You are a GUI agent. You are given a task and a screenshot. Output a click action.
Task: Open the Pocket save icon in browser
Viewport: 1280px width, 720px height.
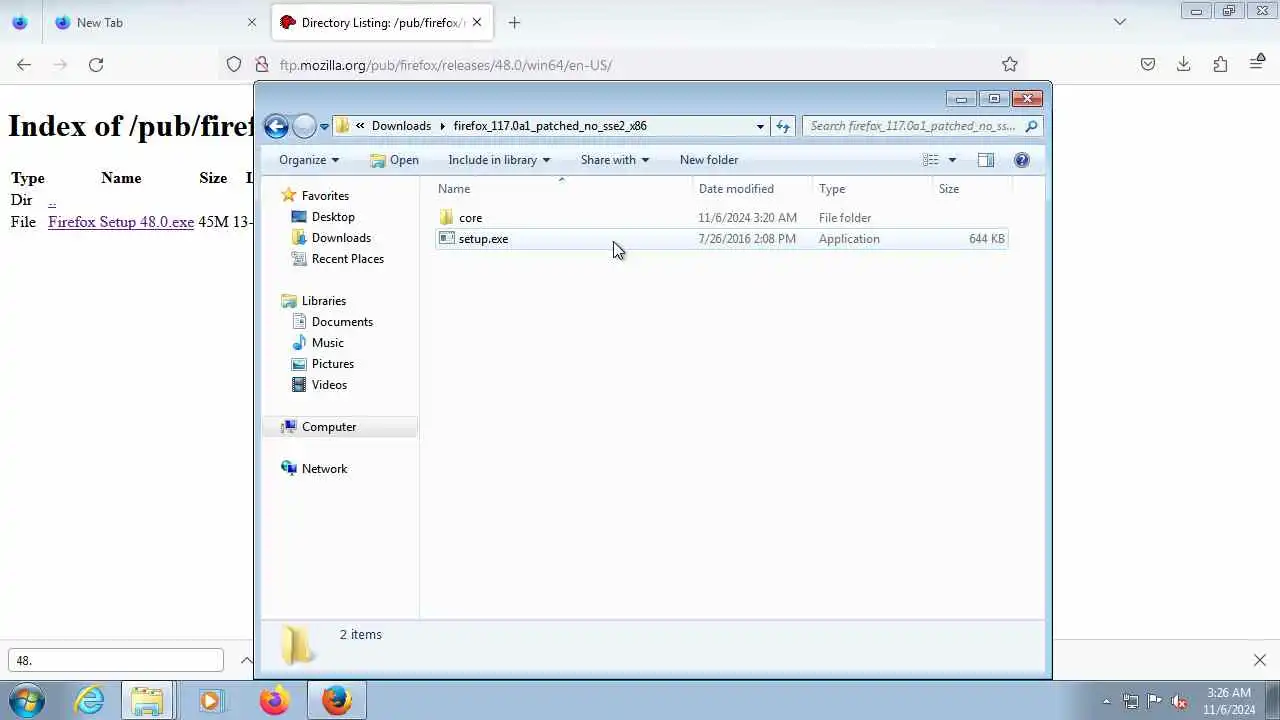coord(1148,65)
